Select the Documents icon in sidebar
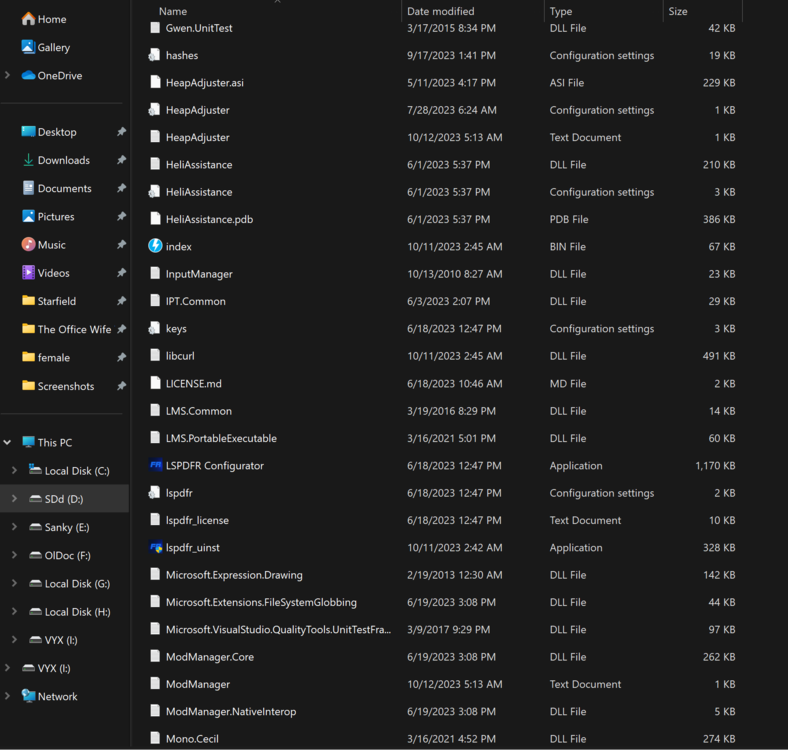The height and width of the screenshot is (750, 788). click(28, 188)
